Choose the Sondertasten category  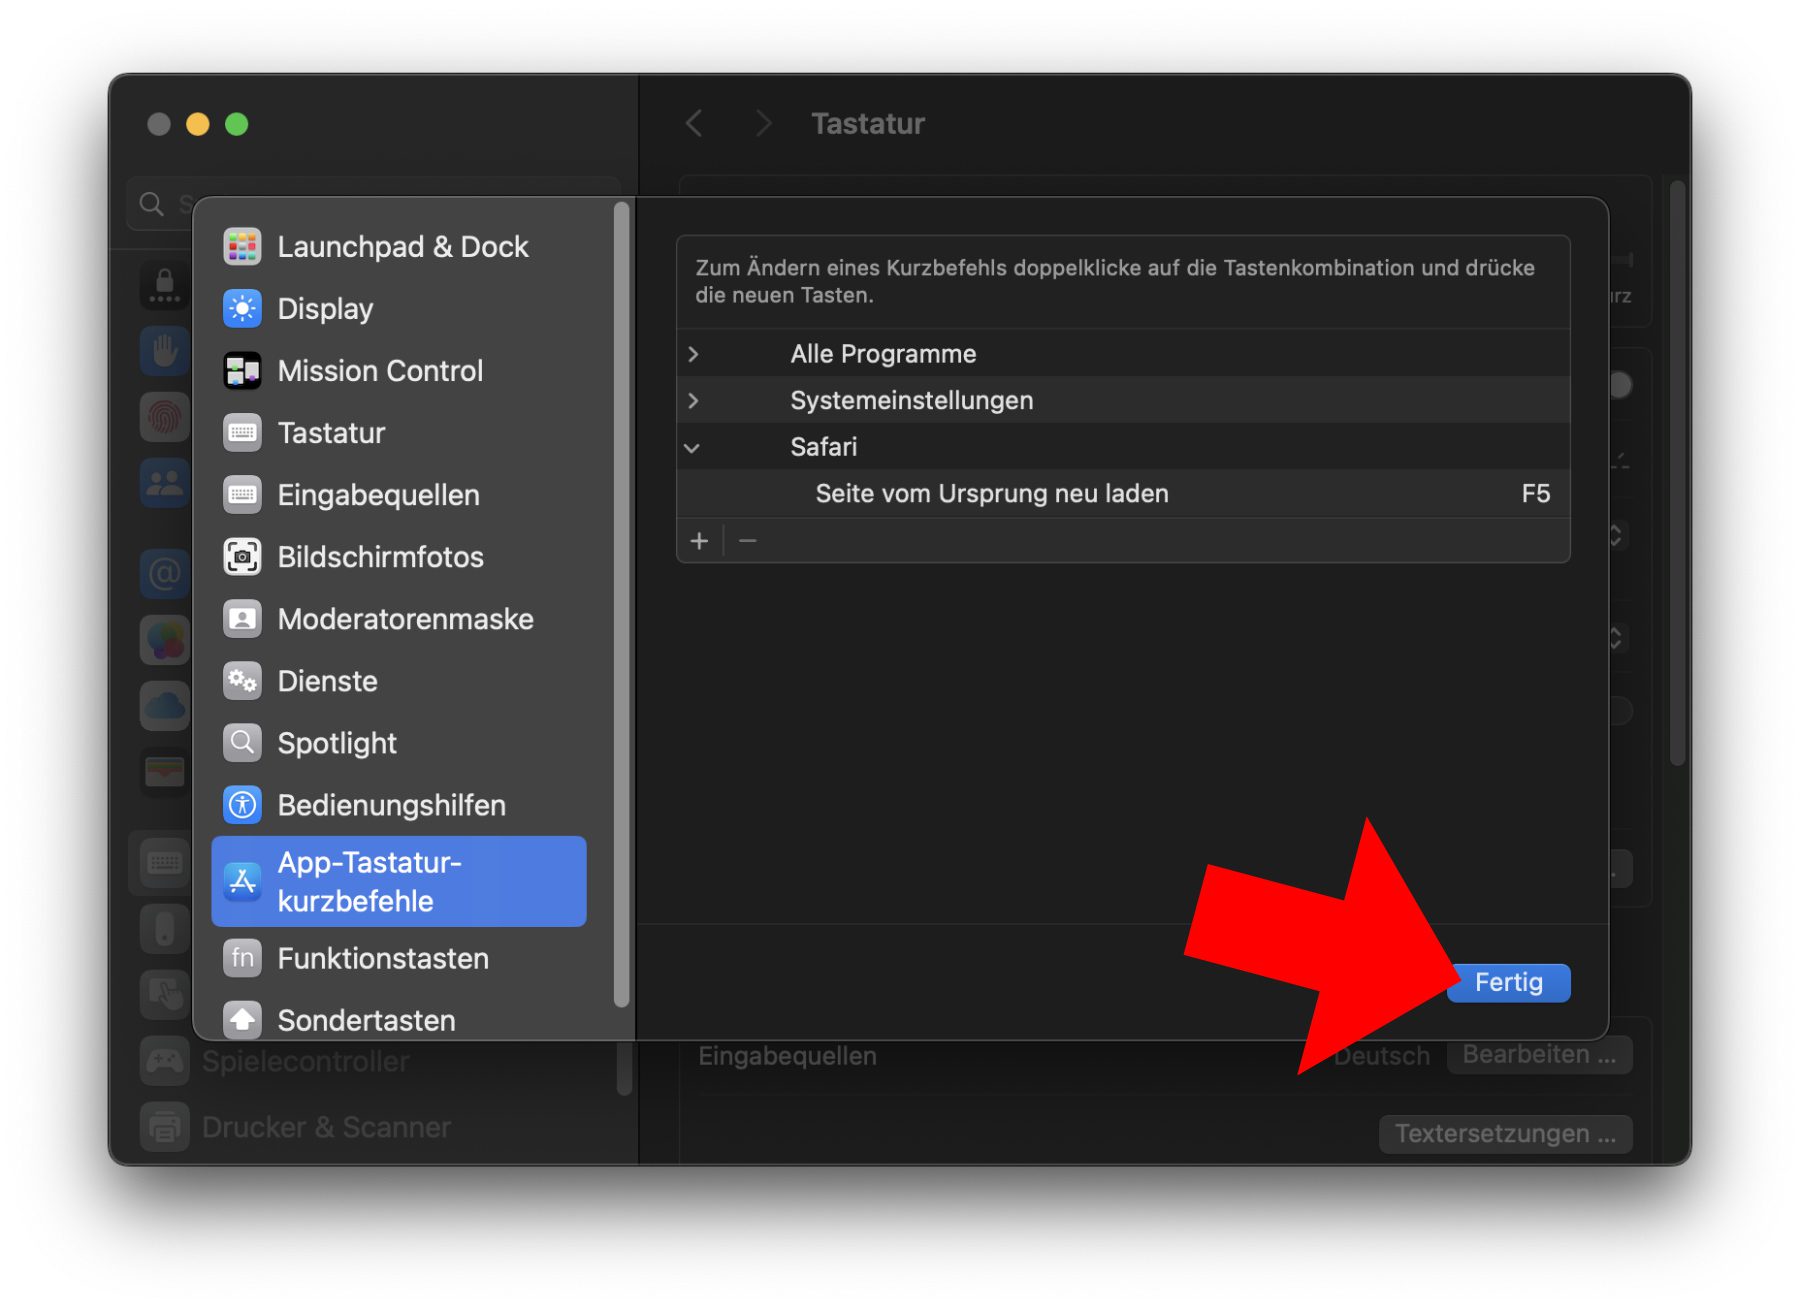[366, 1020]
